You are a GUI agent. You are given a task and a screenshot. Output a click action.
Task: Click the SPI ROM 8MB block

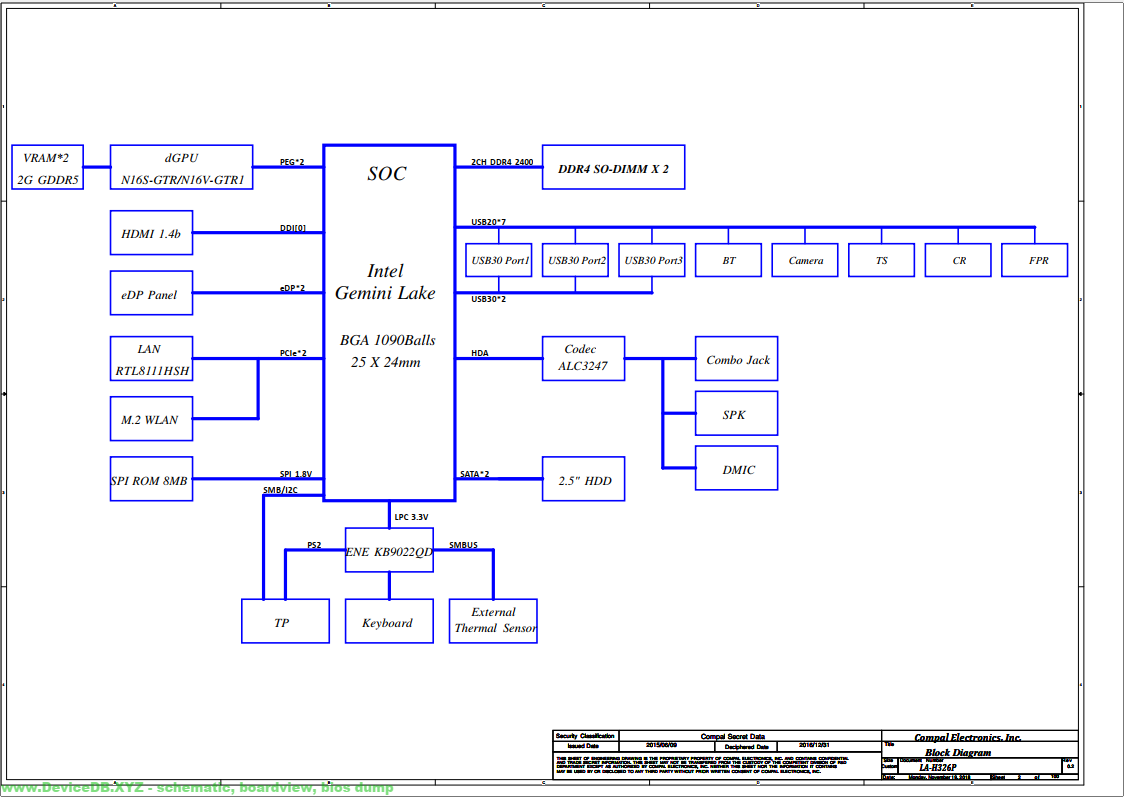(151, 479)
